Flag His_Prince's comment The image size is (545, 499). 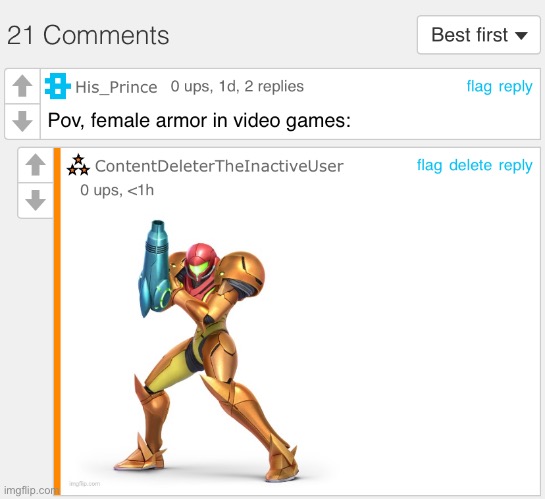pyautogui.click(x=479, y=86)
